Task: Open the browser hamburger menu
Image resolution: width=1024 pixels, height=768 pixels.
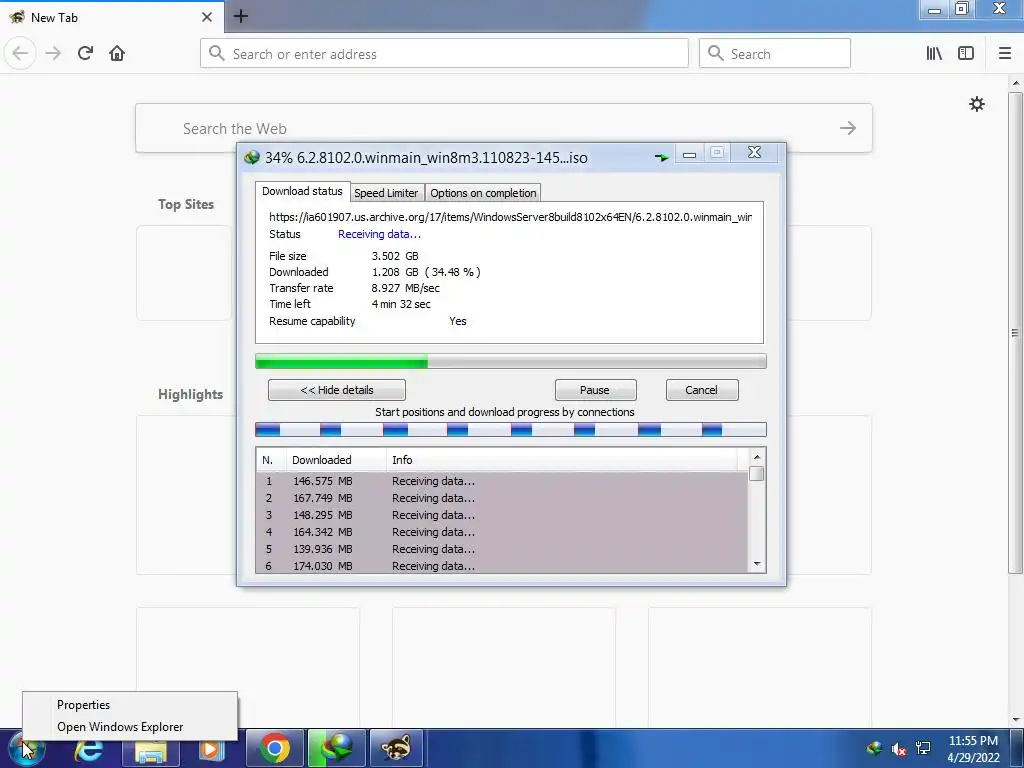Action: click(1005, 54)
